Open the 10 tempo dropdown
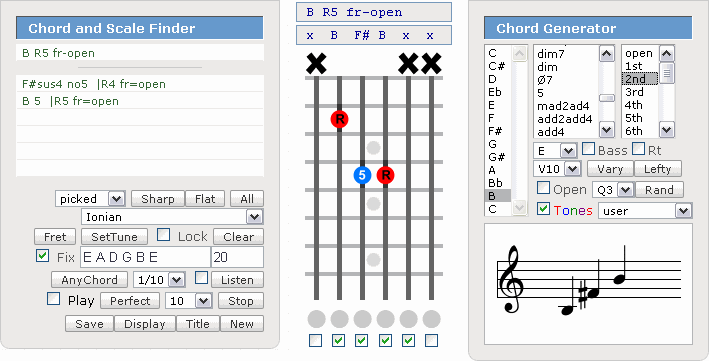This screenshot has width=709, height=361. (189, 301)
